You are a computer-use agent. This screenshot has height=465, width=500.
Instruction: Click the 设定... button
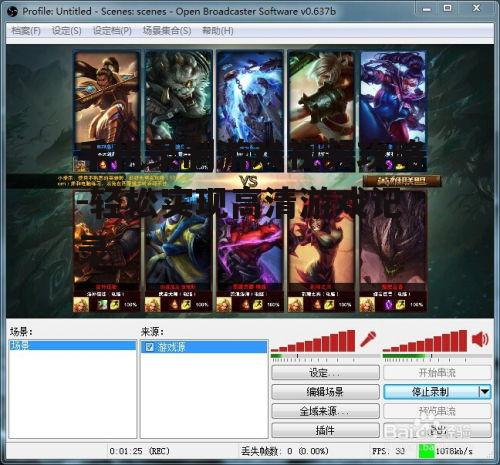pyautogui.click(x=325, y=373)
